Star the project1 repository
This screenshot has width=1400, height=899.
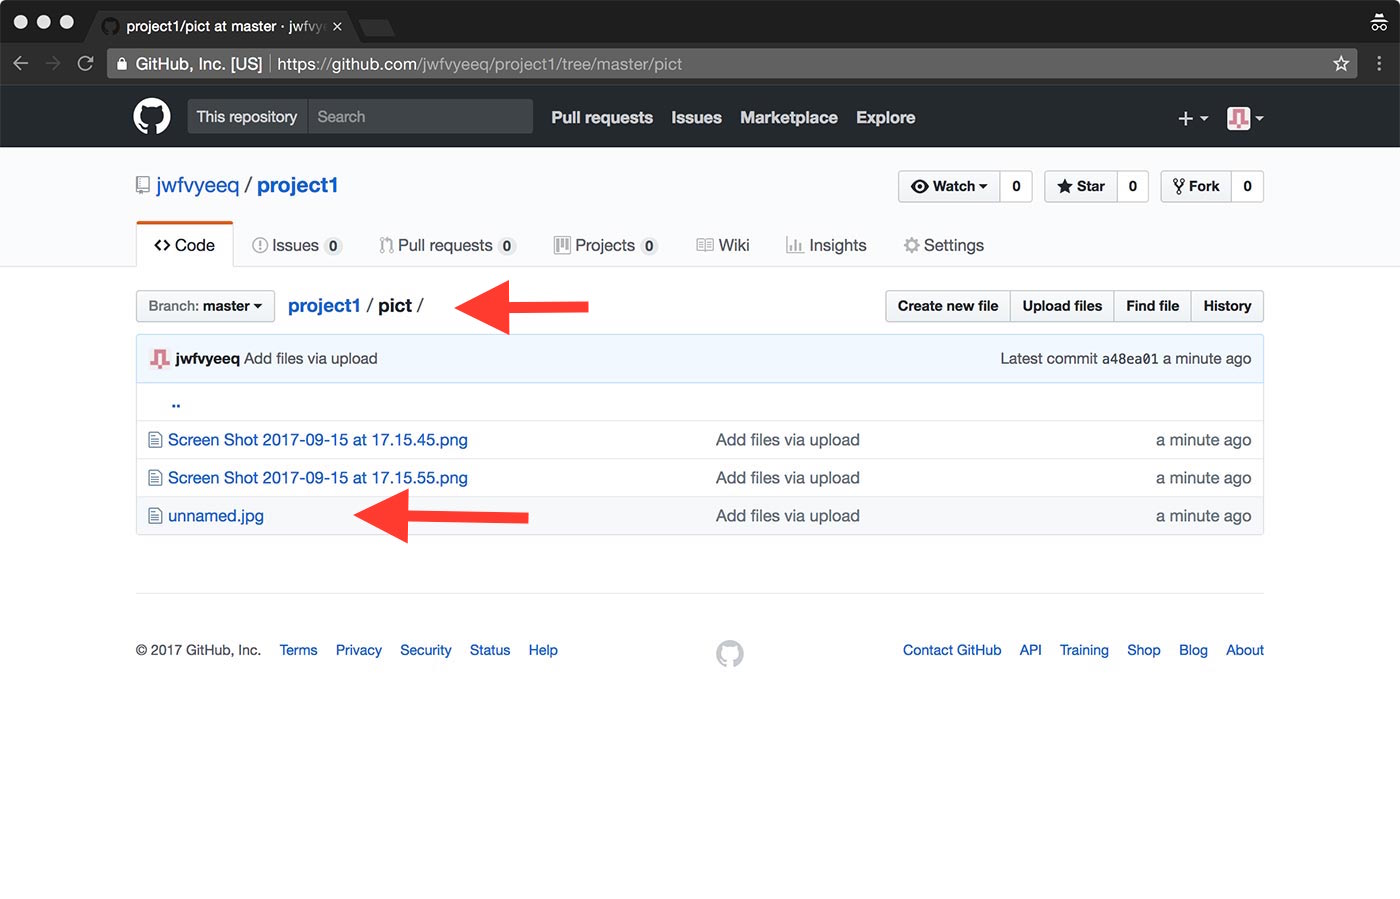1081,186
